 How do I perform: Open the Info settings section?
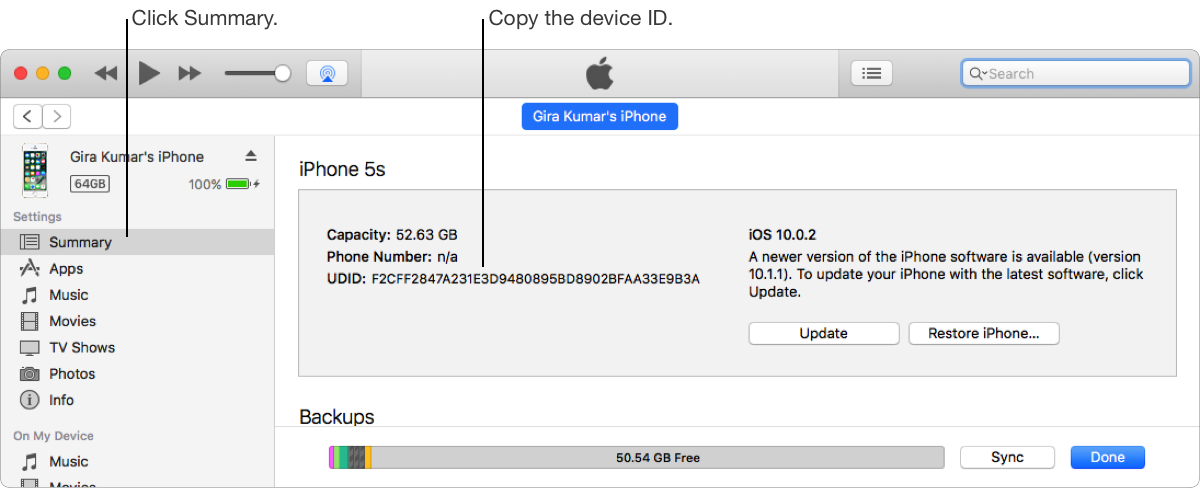click(61, 399)
